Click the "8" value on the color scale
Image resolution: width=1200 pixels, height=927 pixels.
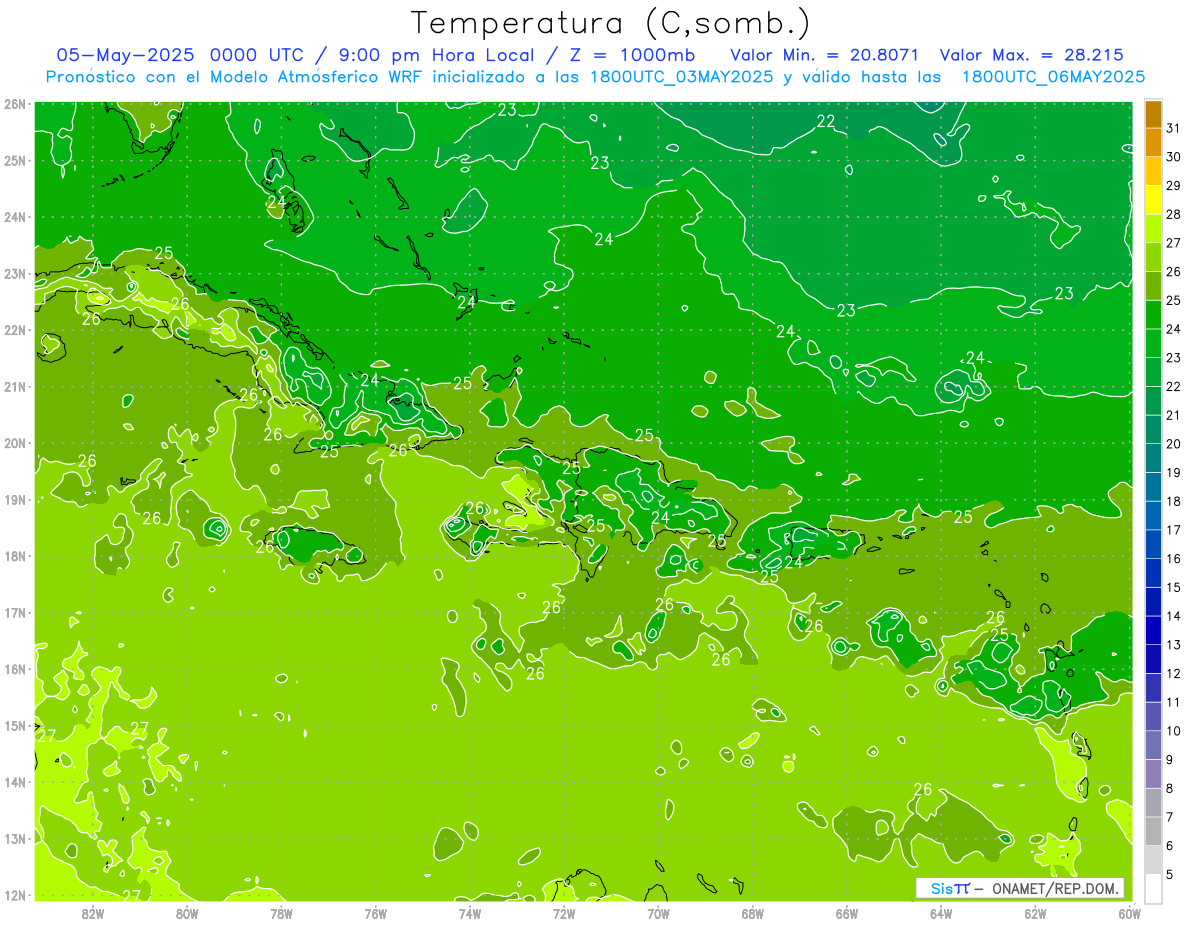point(1170,788)
